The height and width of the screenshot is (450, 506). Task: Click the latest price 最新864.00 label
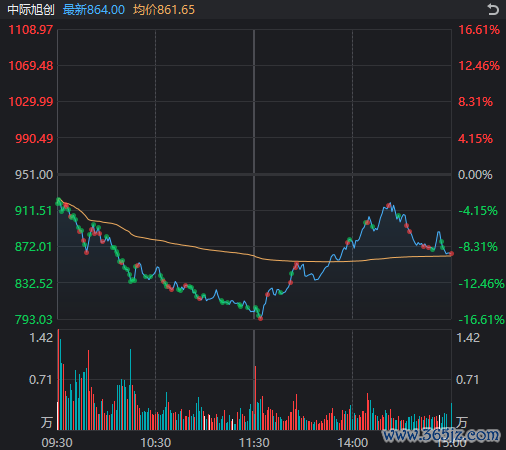click(94, 10)
